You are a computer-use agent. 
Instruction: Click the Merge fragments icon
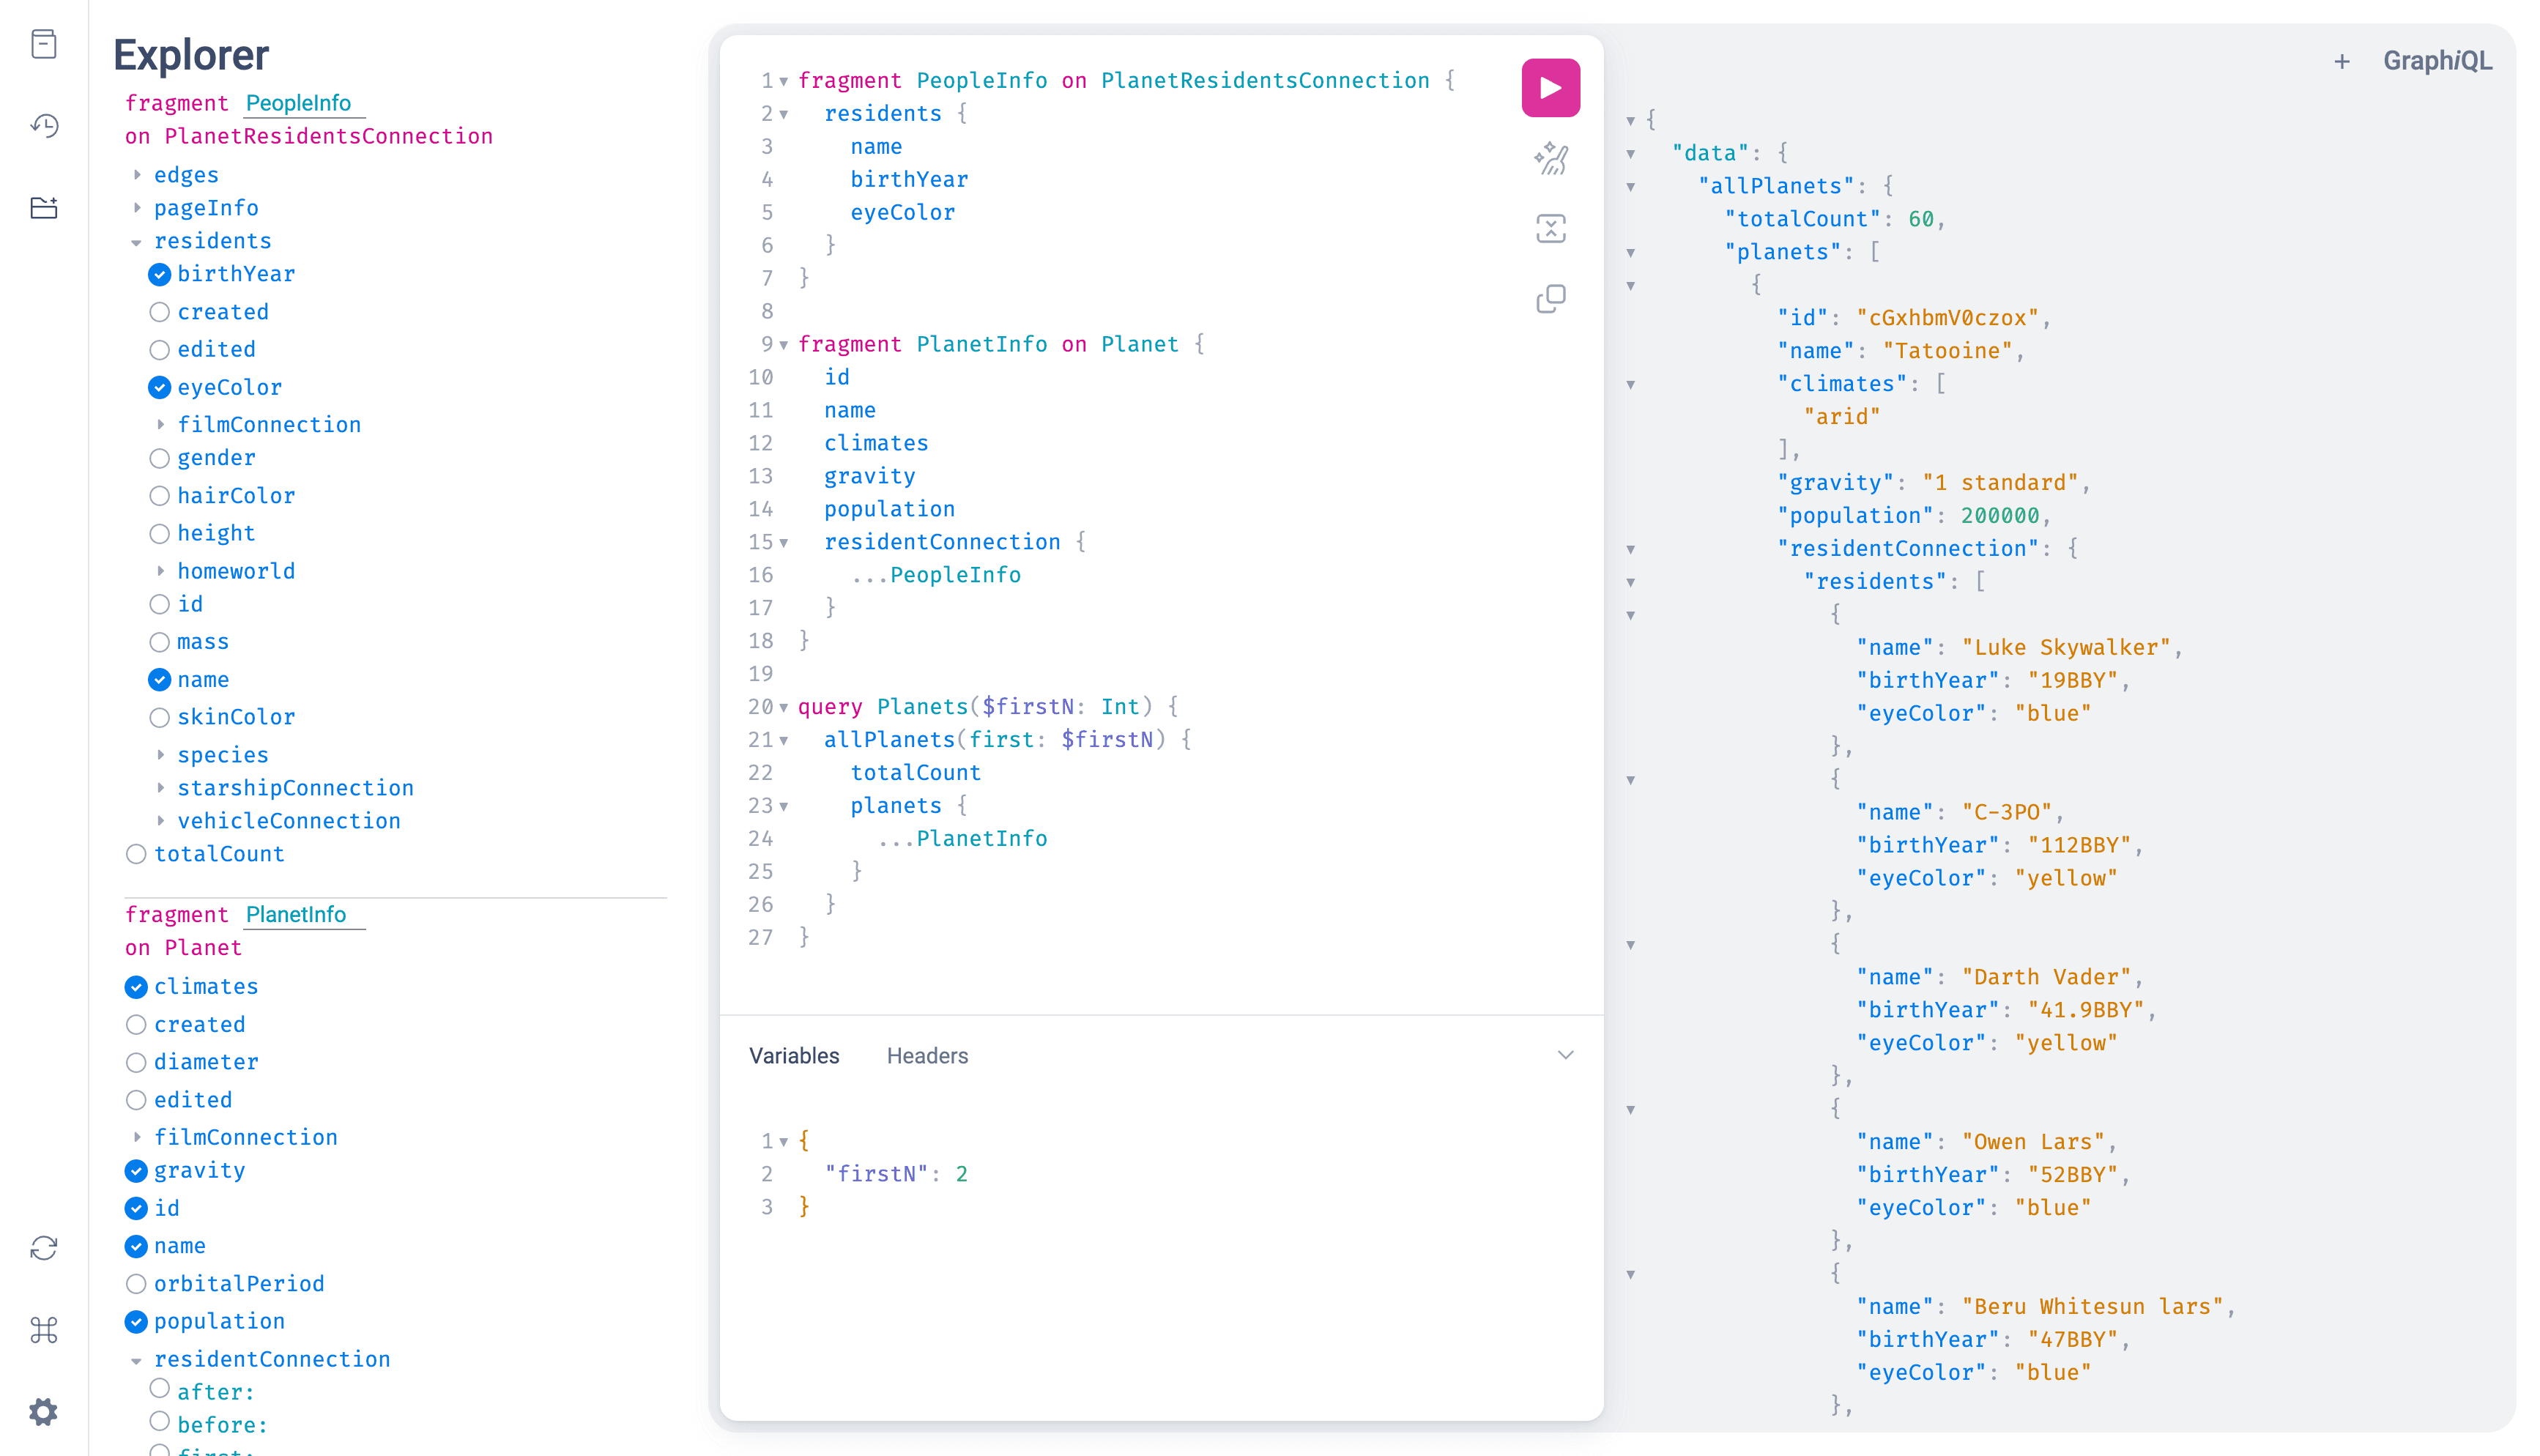(x=1550, y=229)
